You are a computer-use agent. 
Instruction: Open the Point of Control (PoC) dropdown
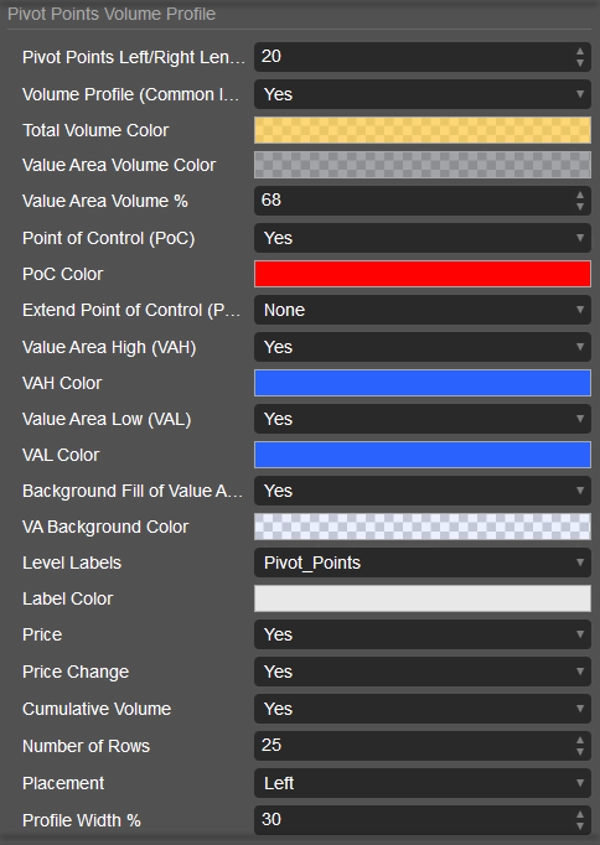(x=422, y=238)
